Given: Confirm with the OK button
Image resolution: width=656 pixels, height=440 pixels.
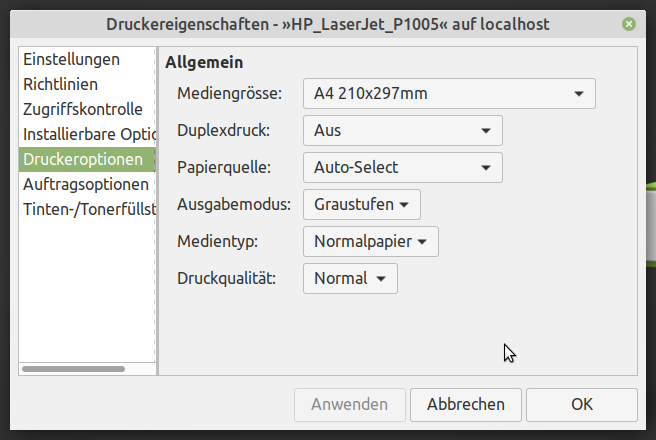Looking at the screenshot, I should click(x=582, y=404).
